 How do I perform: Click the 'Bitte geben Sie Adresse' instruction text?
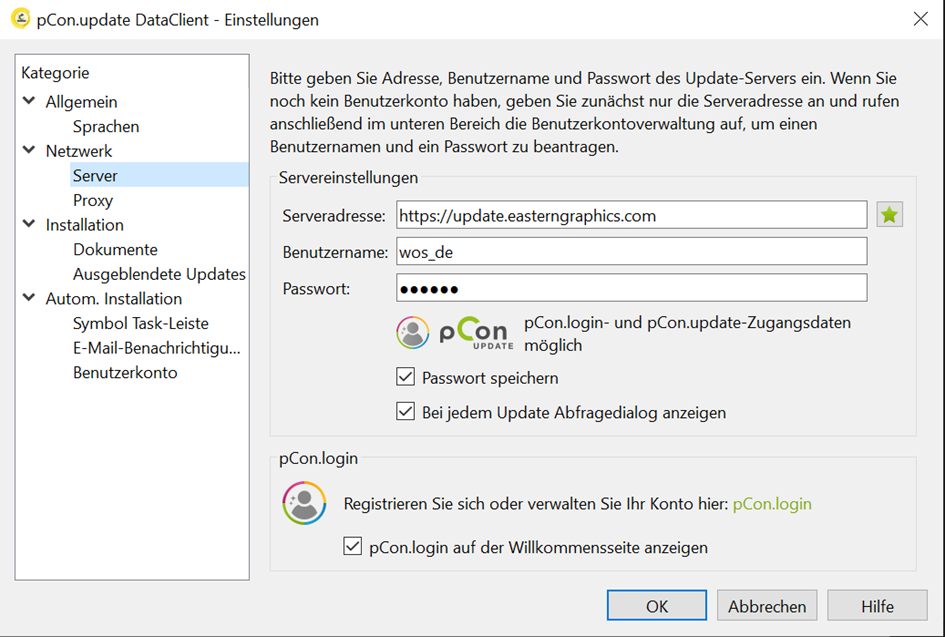585,112
